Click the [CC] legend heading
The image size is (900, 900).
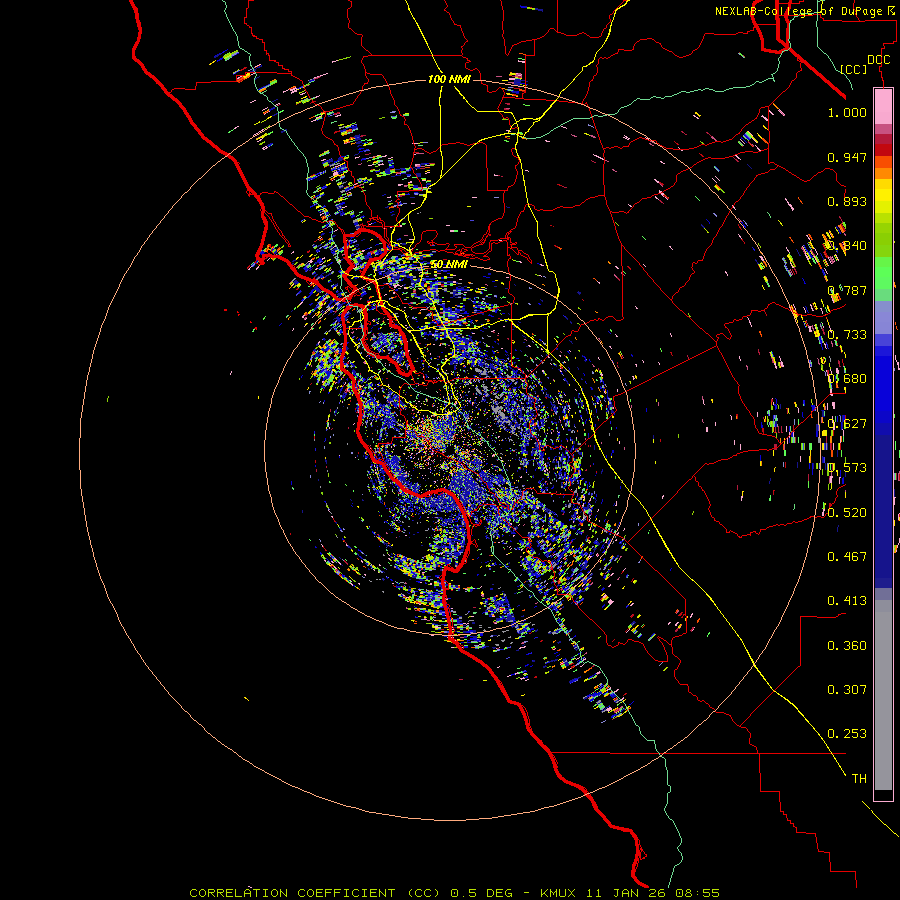853,69
